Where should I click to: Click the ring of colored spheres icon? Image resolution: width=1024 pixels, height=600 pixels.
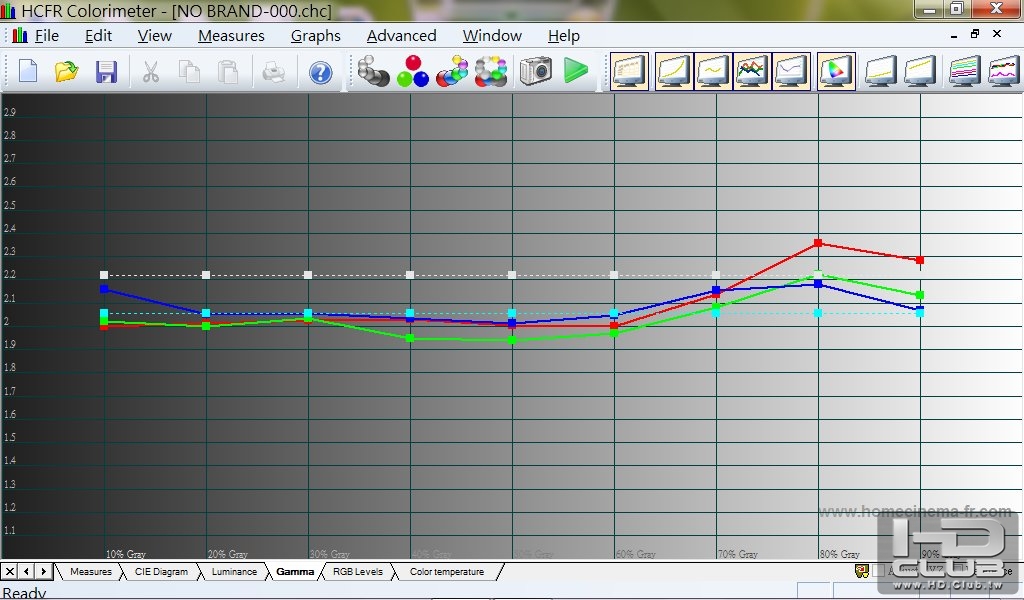[491, 71]
